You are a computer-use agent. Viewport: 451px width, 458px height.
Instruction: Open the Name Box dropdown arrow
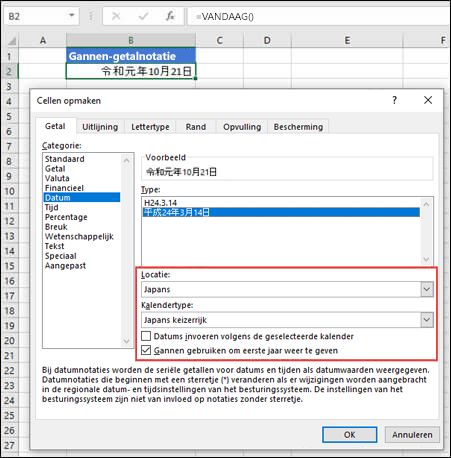click(72, 16)
